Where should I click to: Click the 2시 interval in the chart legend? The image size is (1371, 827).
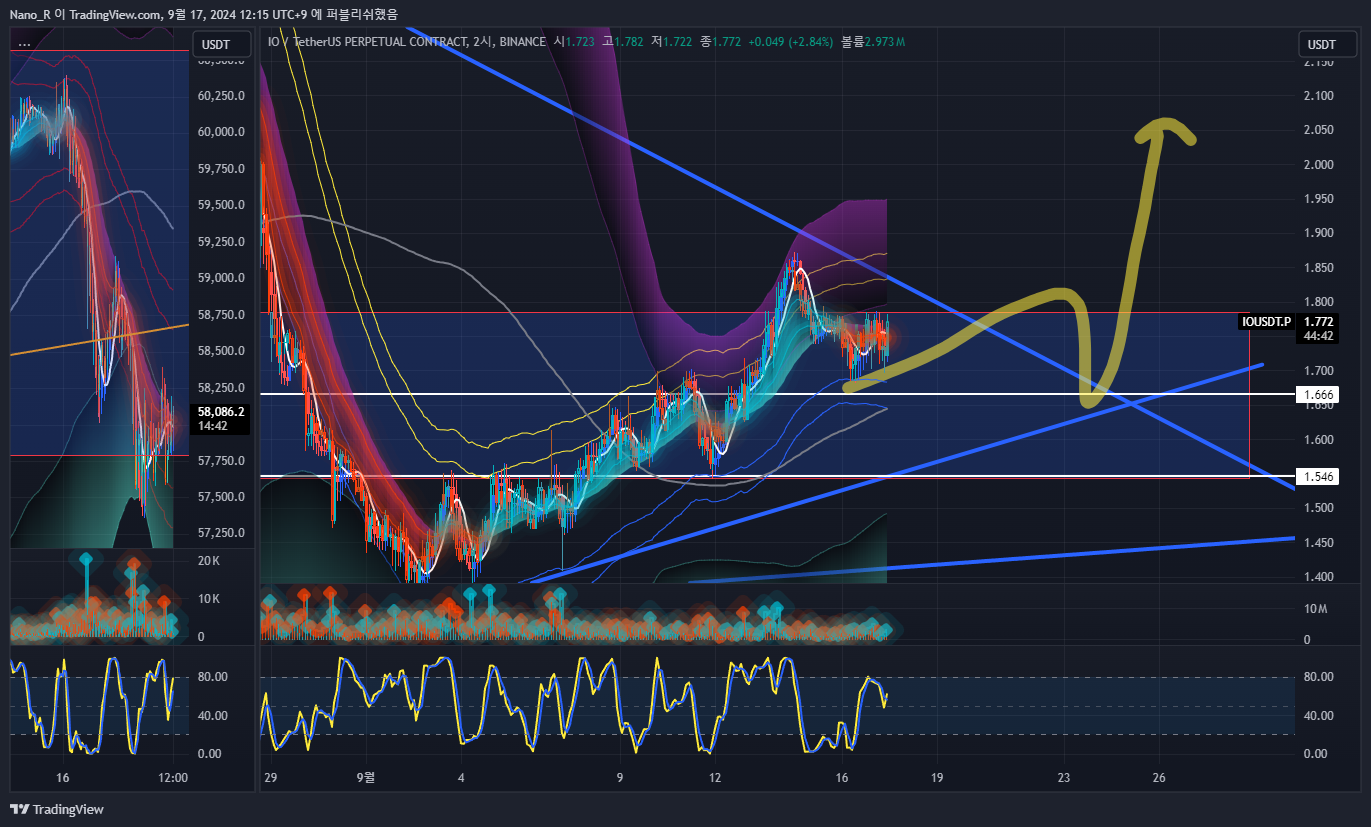pos(480,42)
